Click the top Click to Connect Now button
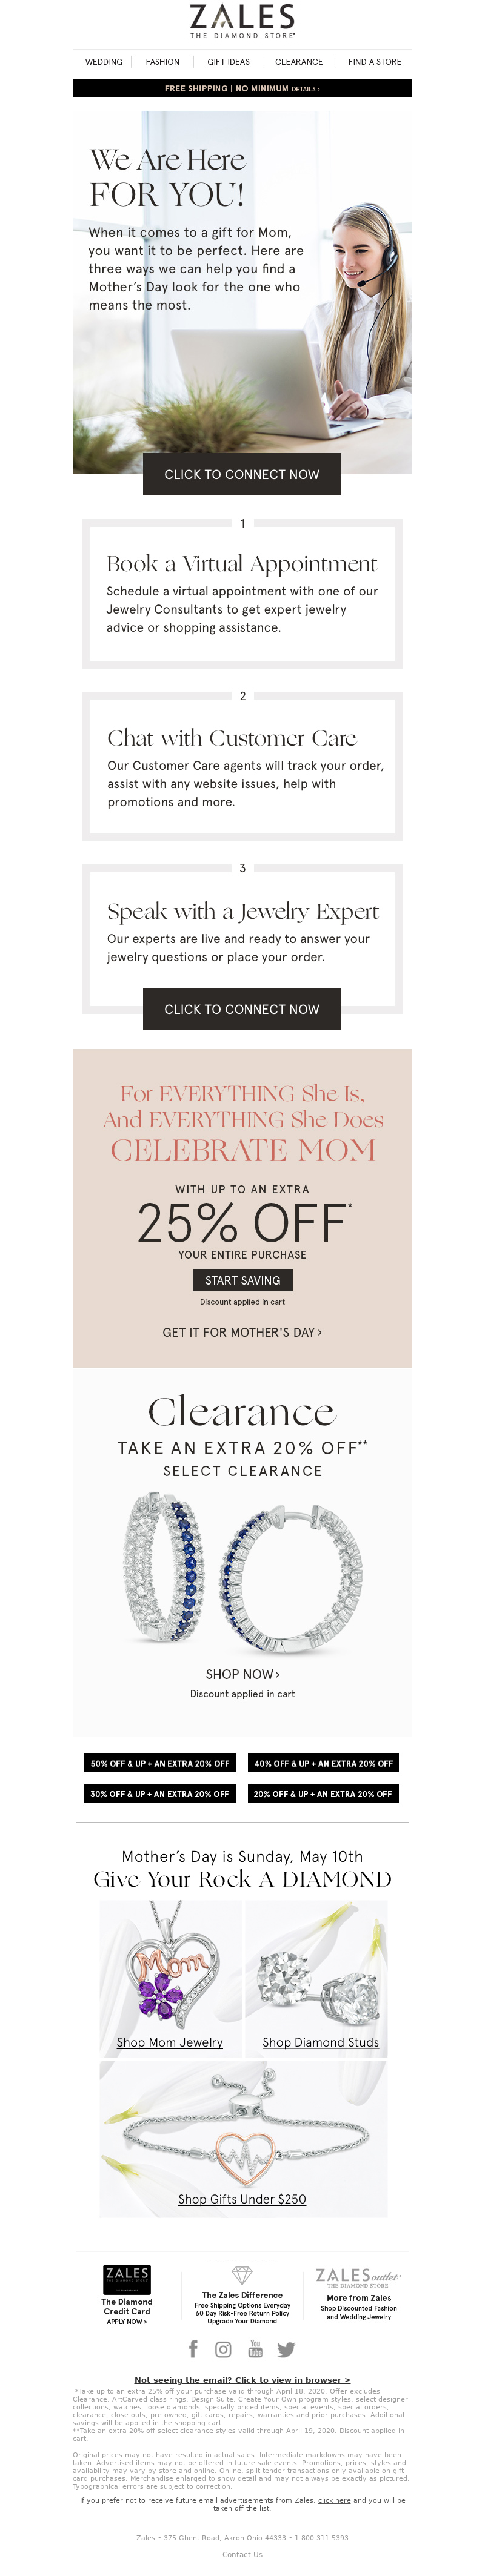485x2576 pixels. (x=242, y=474)
